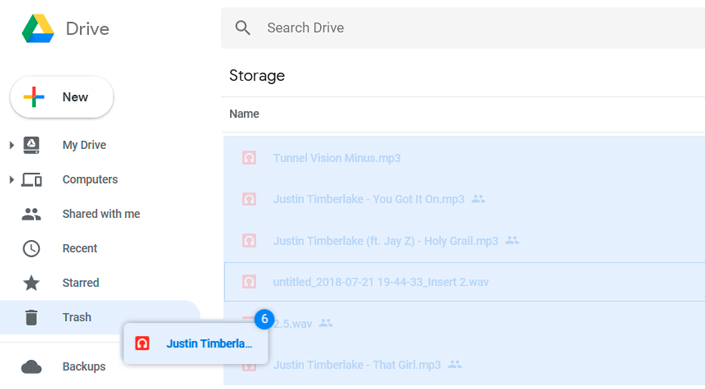
Task: Open Shared with me
Action: [101, 214]
